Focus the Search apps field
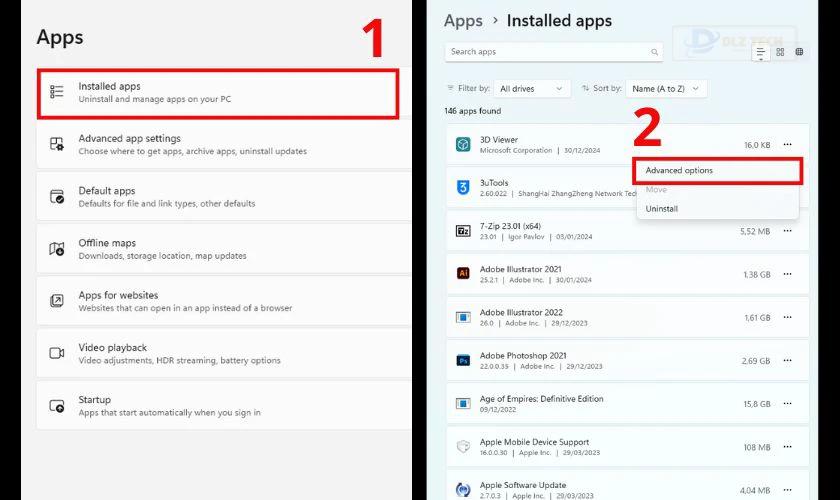 tap(554, 52)
